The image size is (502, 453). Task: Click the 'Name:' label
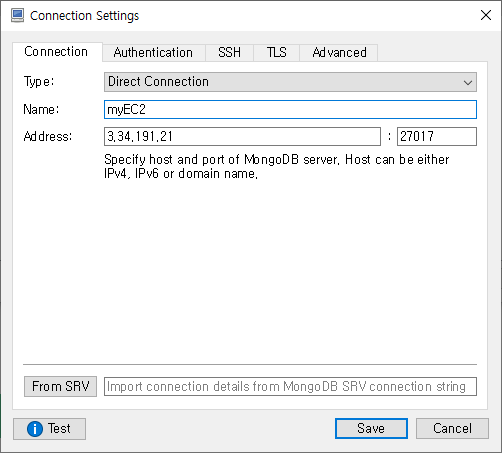(x=41, y=109)
